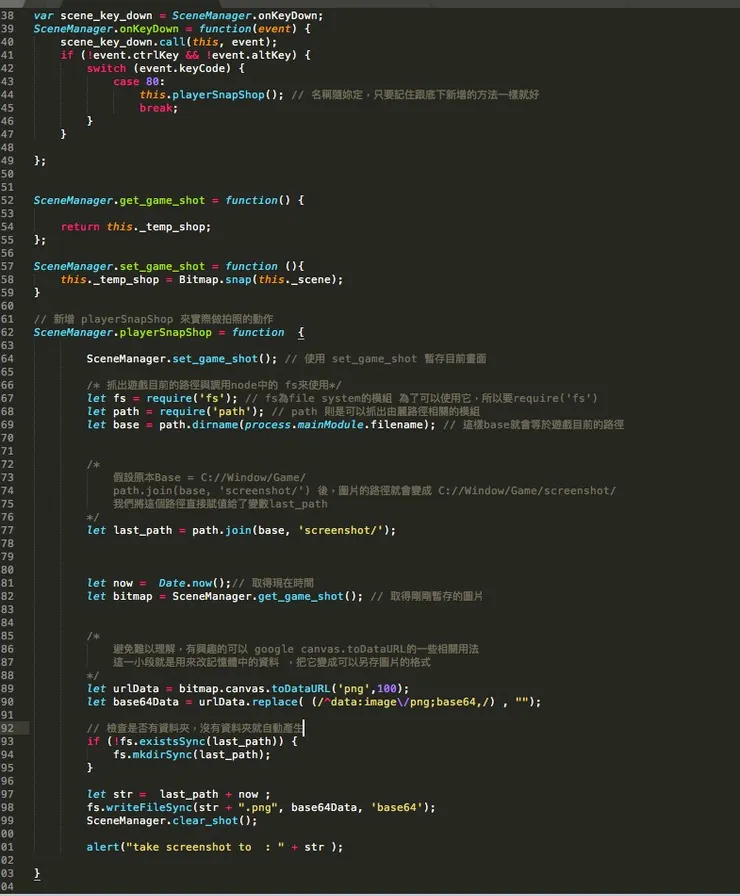The width and height of the screenshot is (740, 896).
Task: Click line number 62 in the gutter
Action: [8, 332]
